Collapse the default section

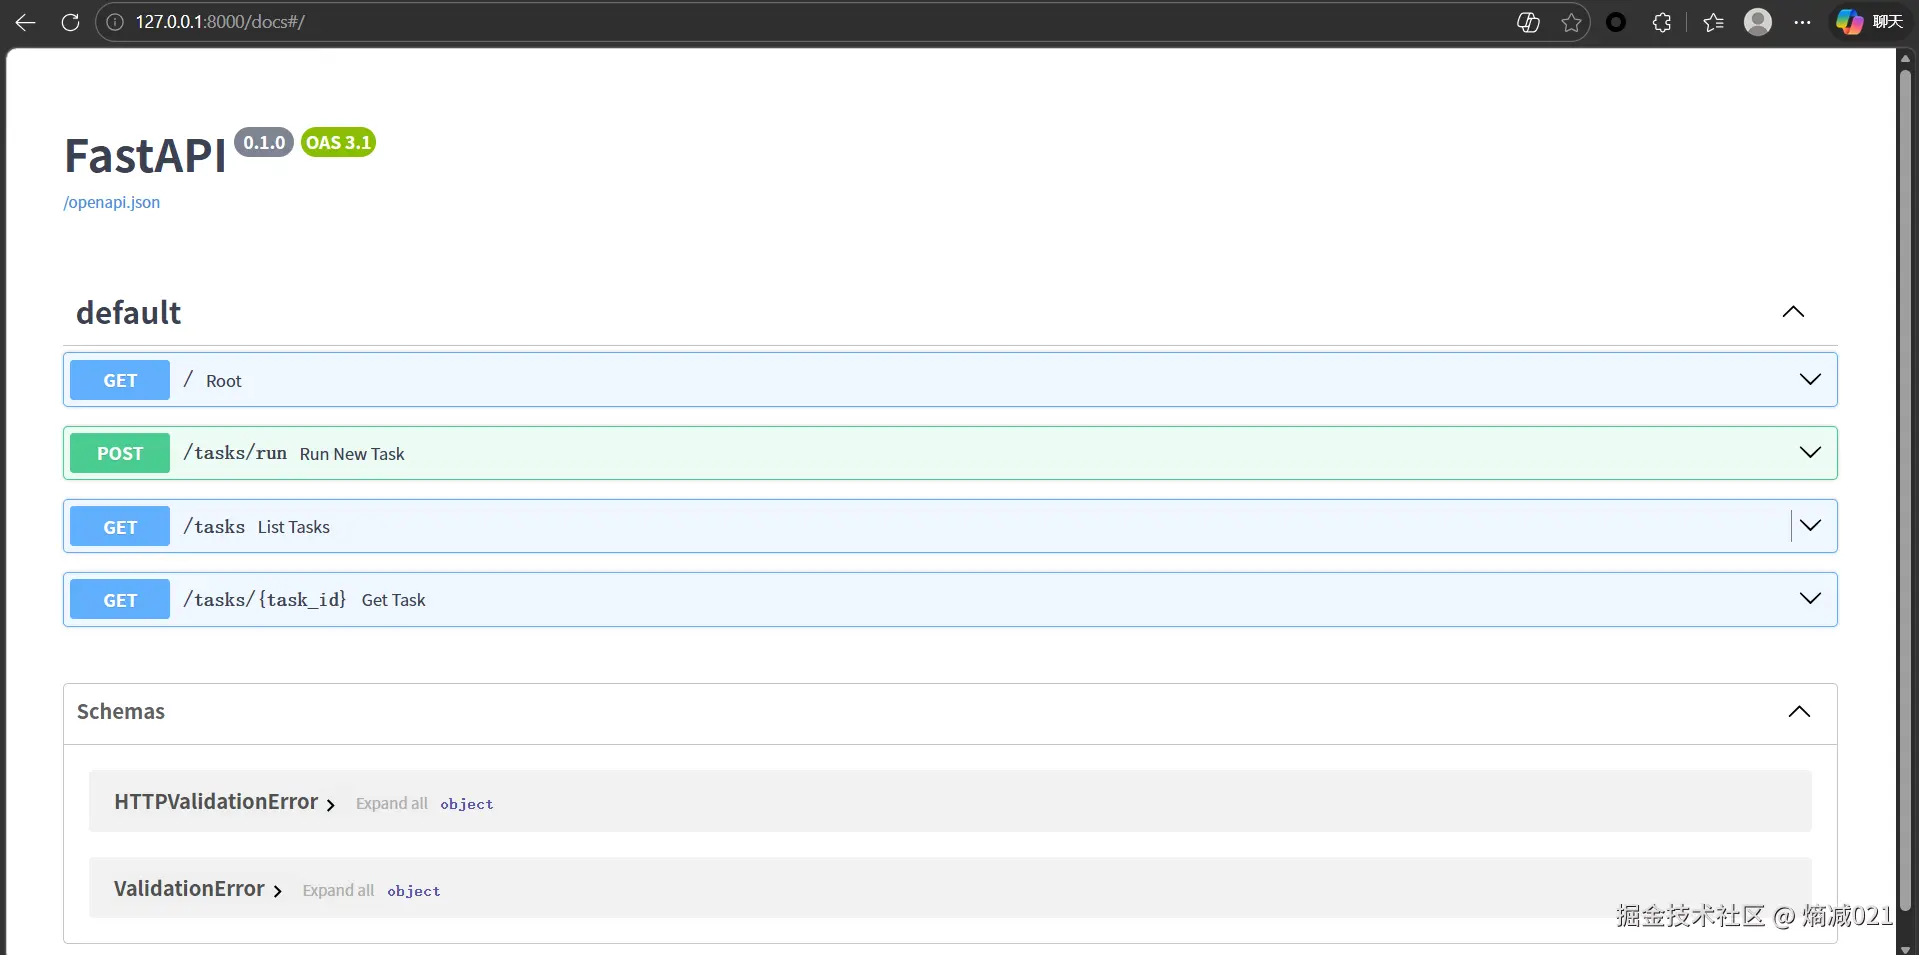(x=1792, y=311)
